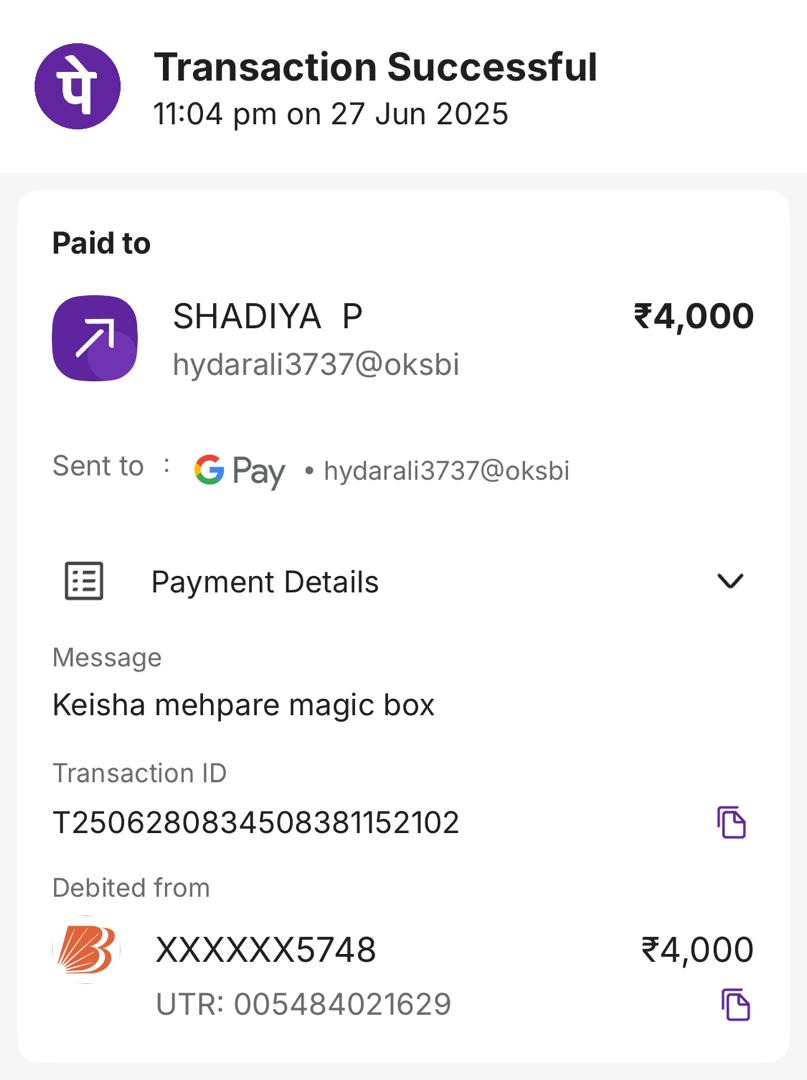The width and height of the screenshot is (807, 1080).
Task: Select the message text Keisha mehpare magic box
Action: pyautogui.click(x=243, y=705)
